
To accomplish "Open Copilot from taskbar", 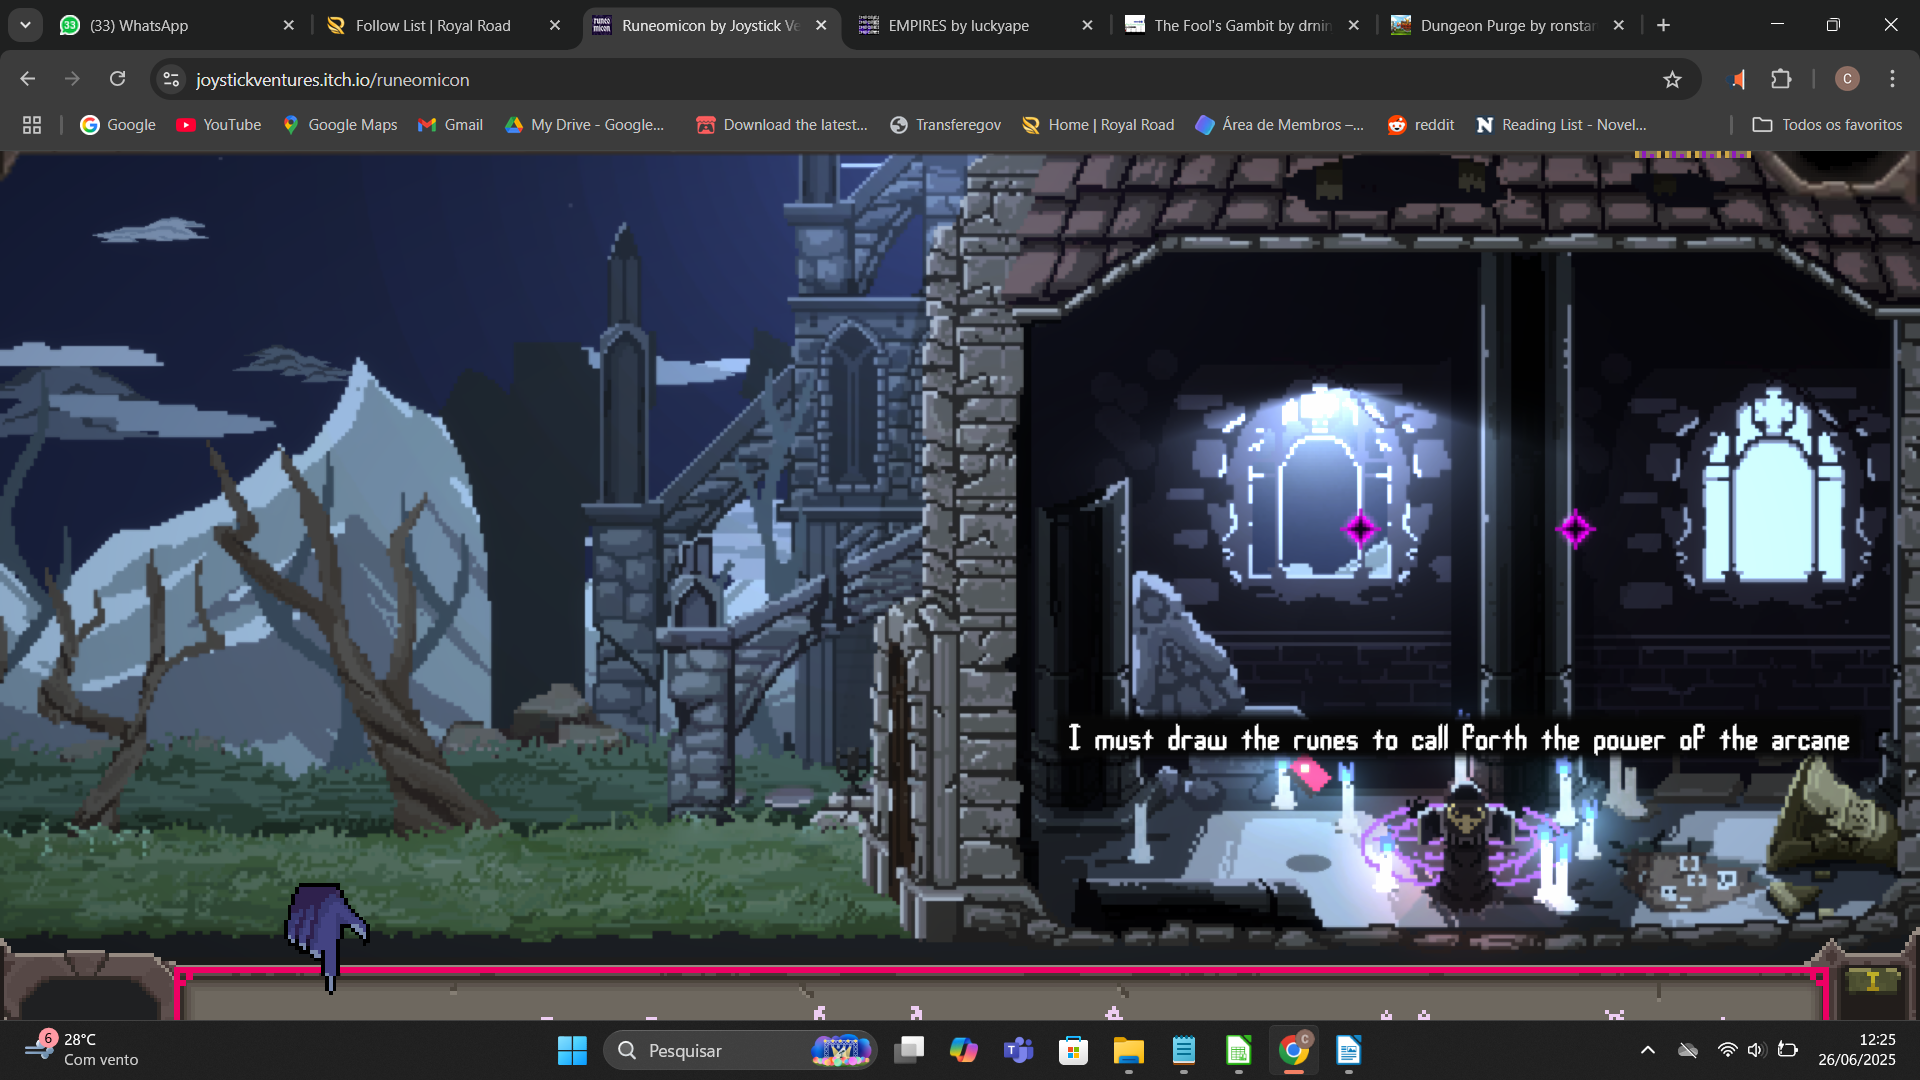I will point(964,1051).
